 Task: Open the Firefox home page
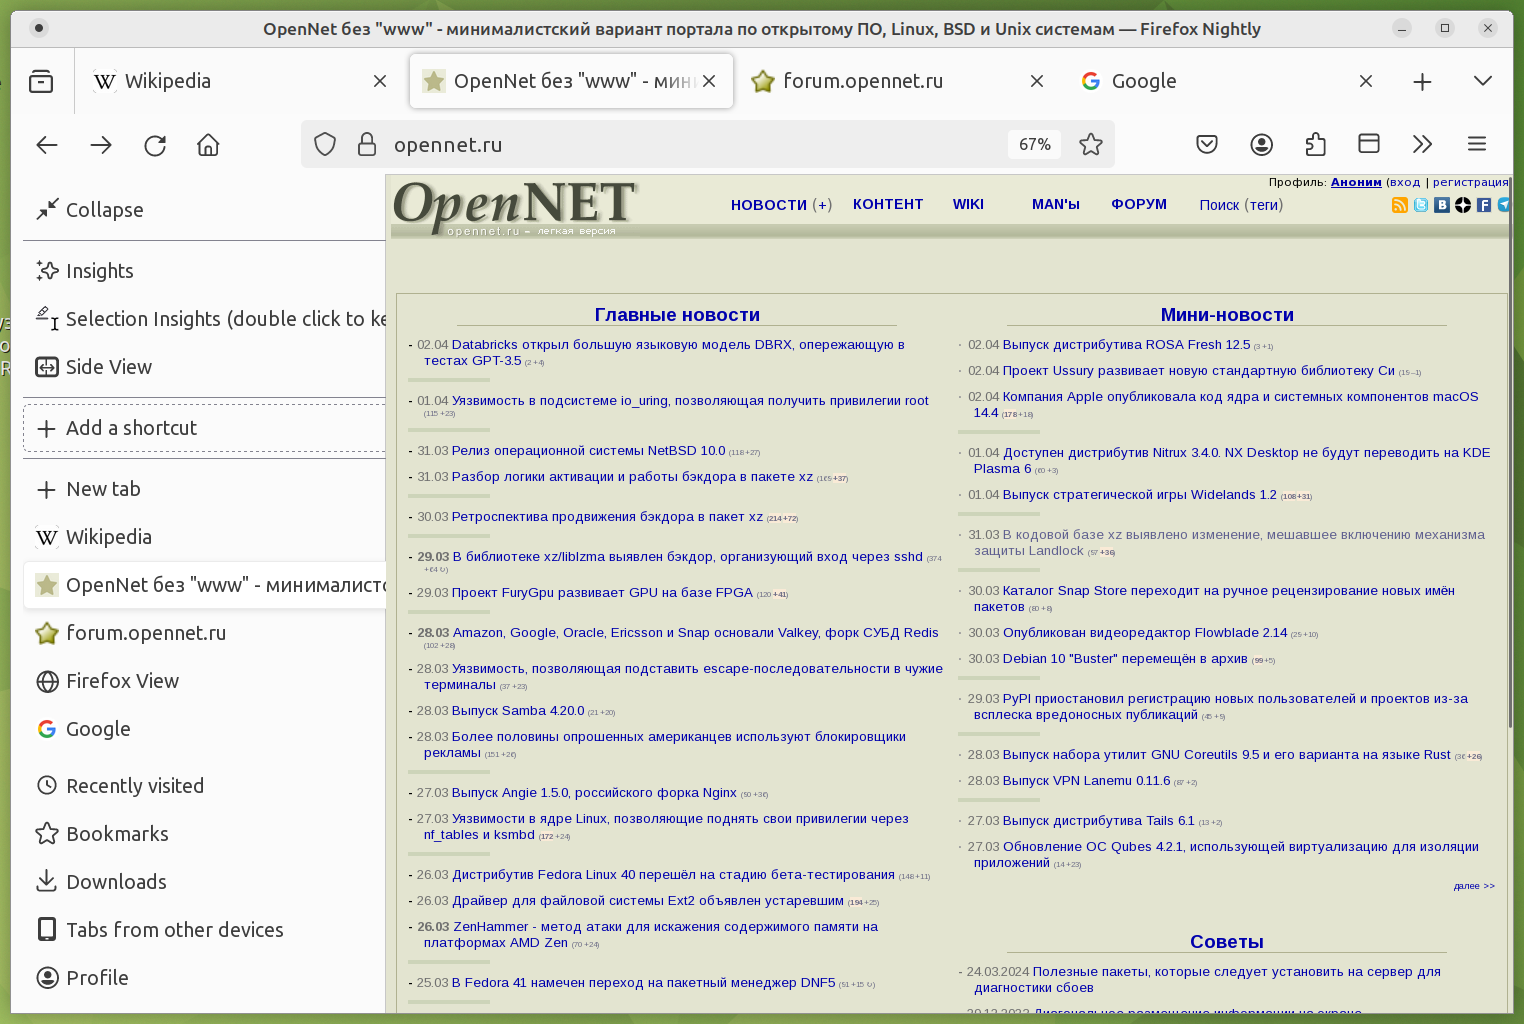pyautogui.click(x=208, y=145)
